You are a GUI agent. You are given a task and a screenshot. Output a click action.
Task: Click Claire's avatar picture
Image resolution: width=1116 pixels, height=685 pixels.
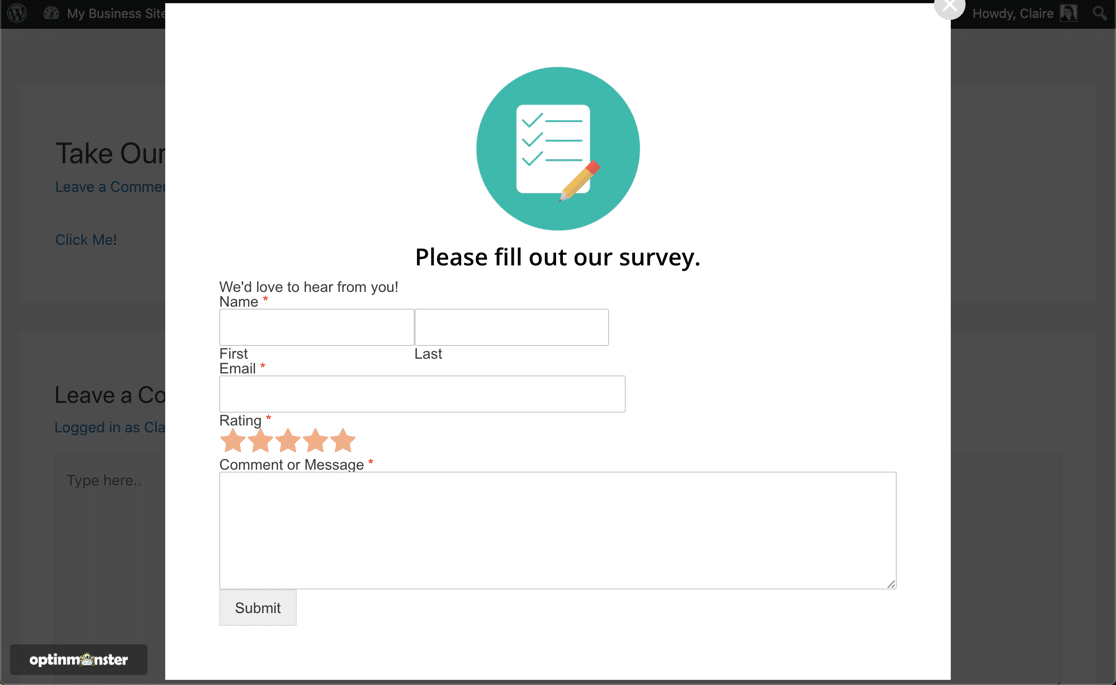[1069, 13]
